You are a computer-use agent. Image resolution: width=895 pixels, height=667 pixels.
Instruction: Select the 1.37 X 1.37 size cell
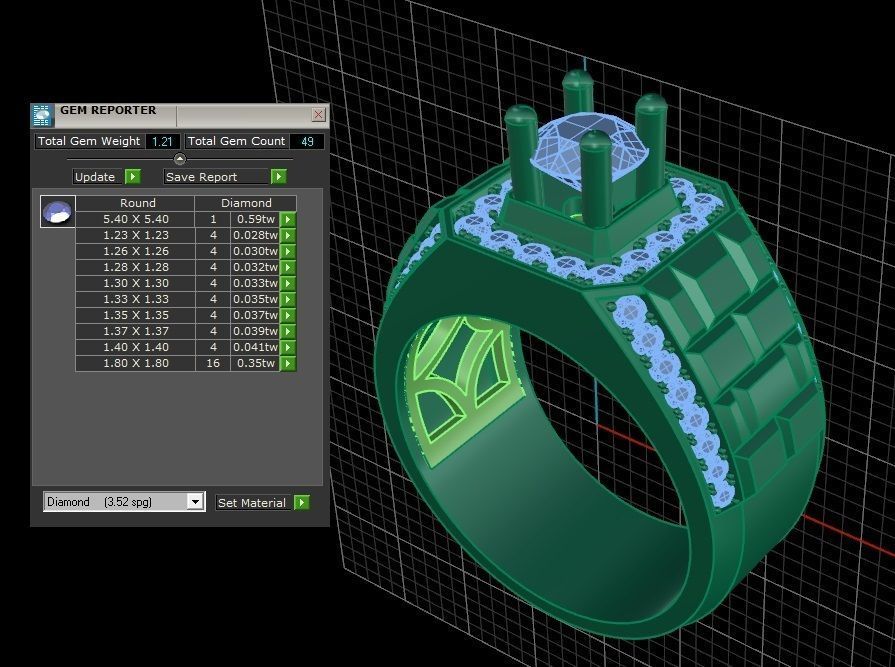pos(135,331)
